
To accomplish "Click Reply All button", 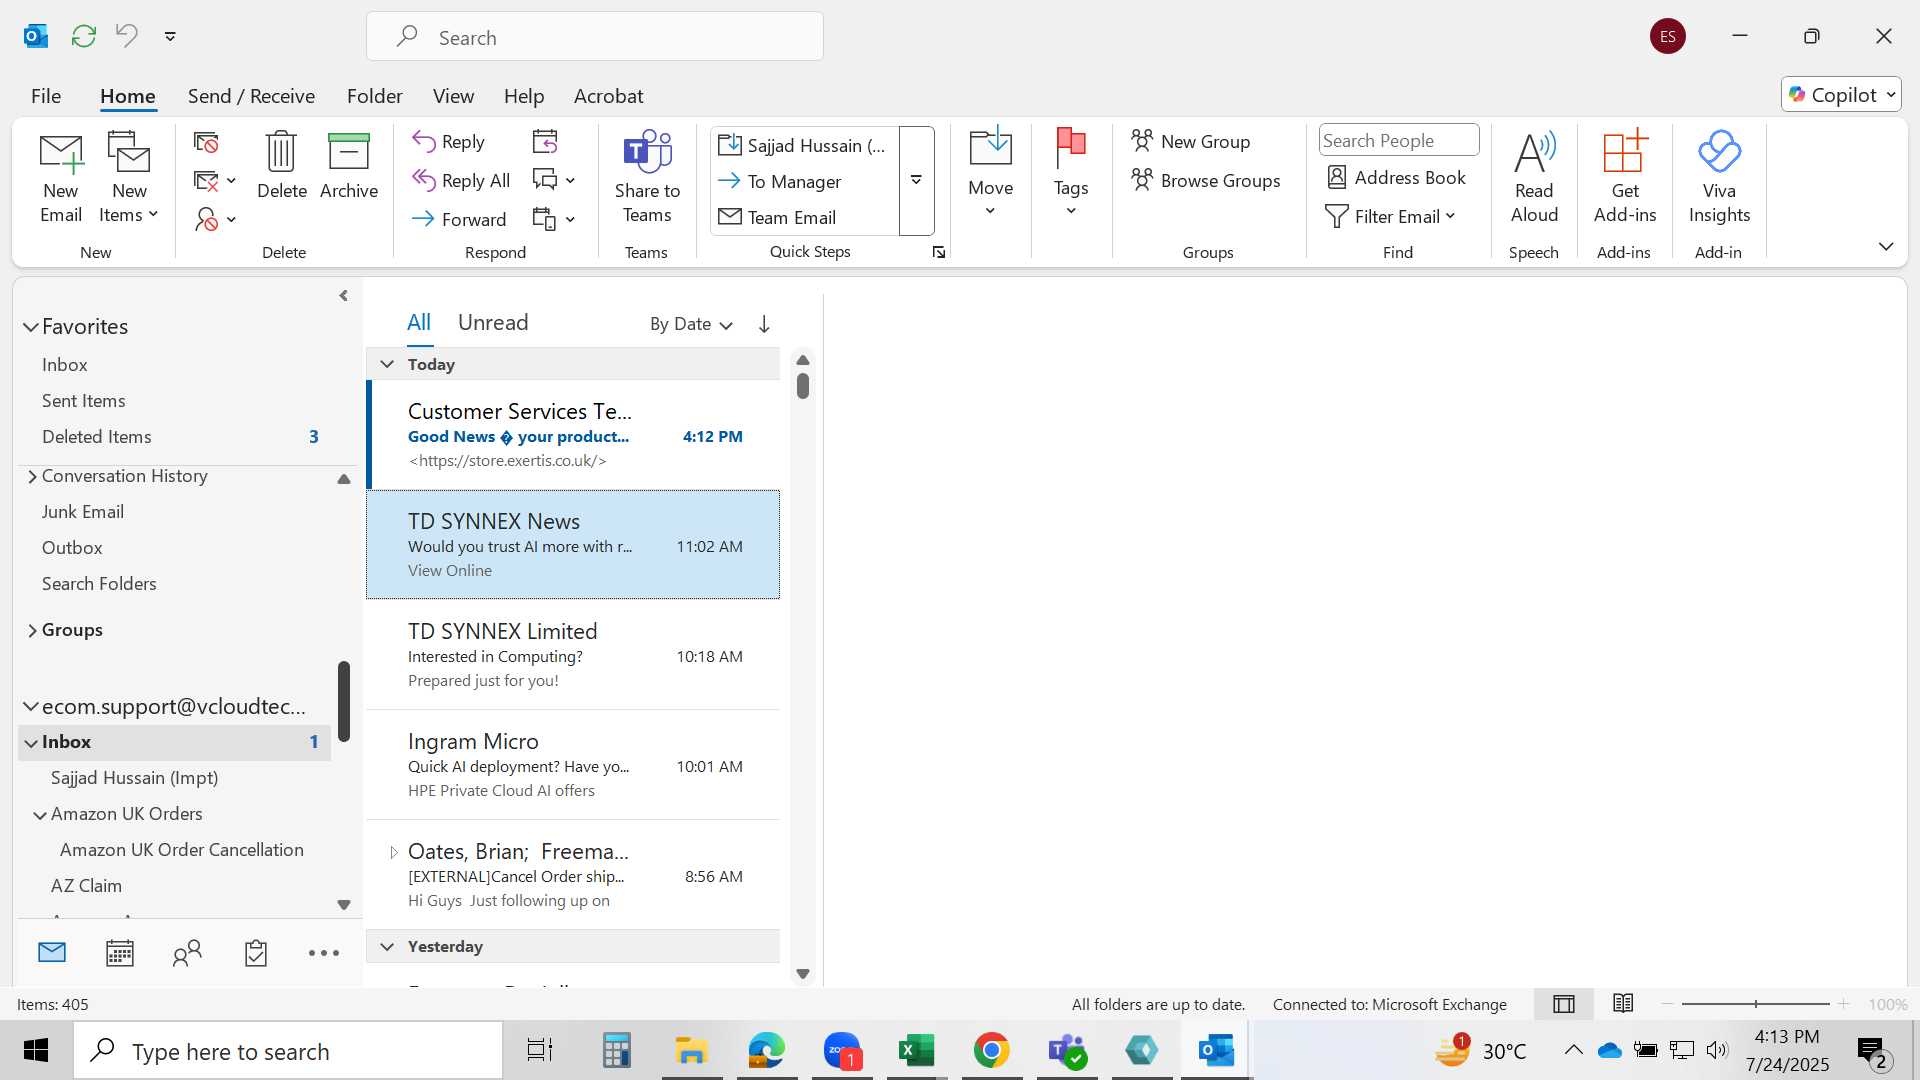I will coord(461,180).
